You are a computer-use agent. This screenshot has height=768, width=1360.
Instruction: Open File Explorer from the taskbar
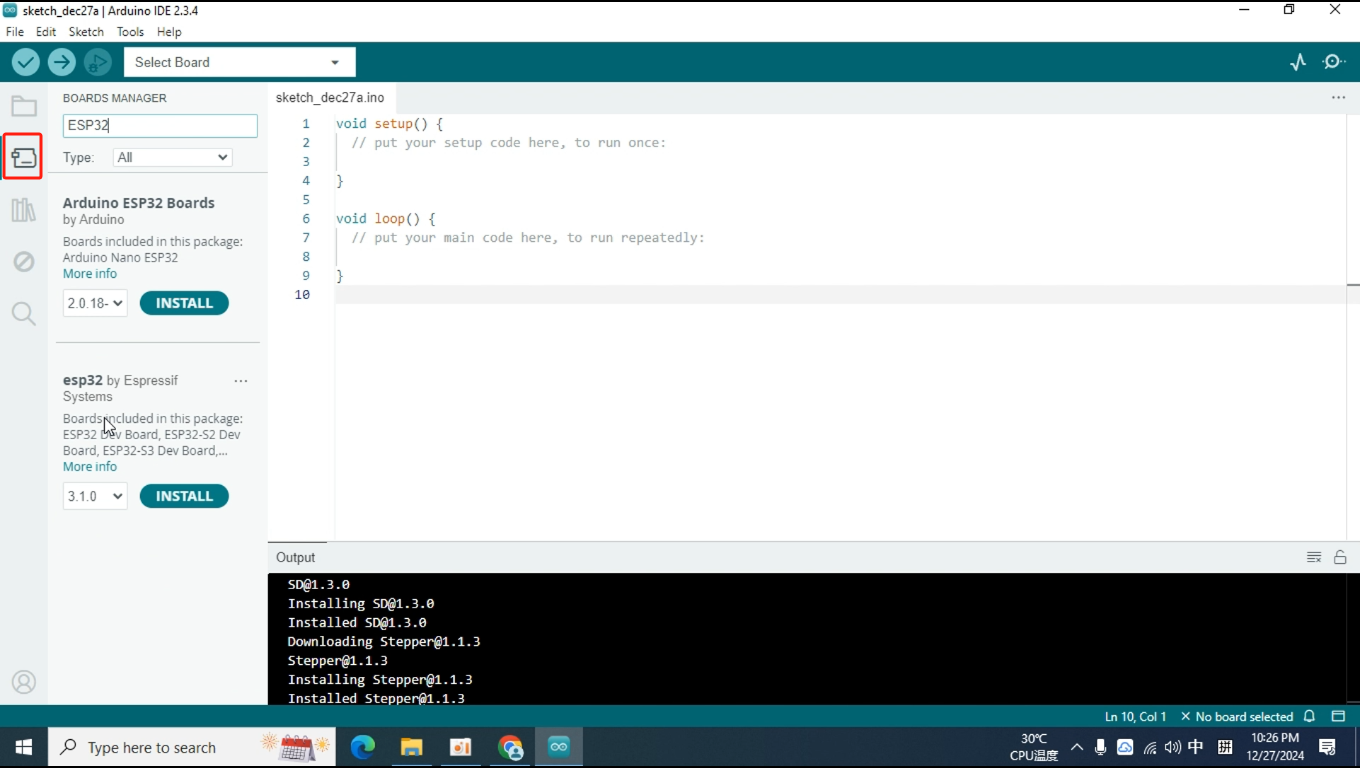click(x=411, y=747)
